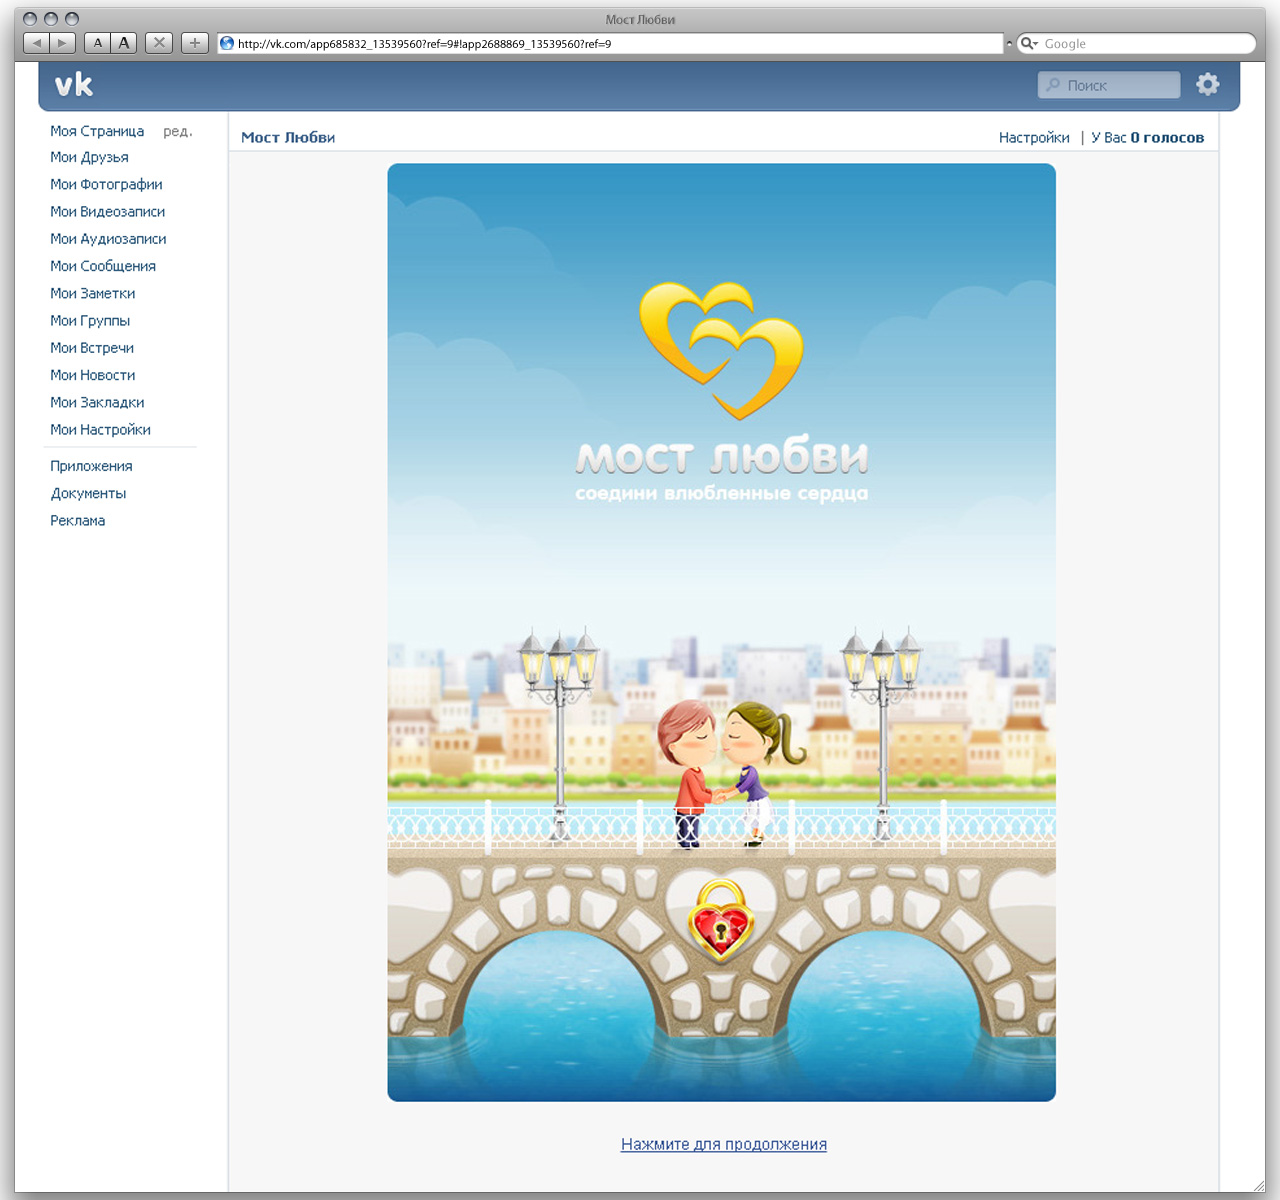Stop loading with the X toolbar button
Screen dimensions: 1280x1200
pyautogui.click(x=159, y=43)
